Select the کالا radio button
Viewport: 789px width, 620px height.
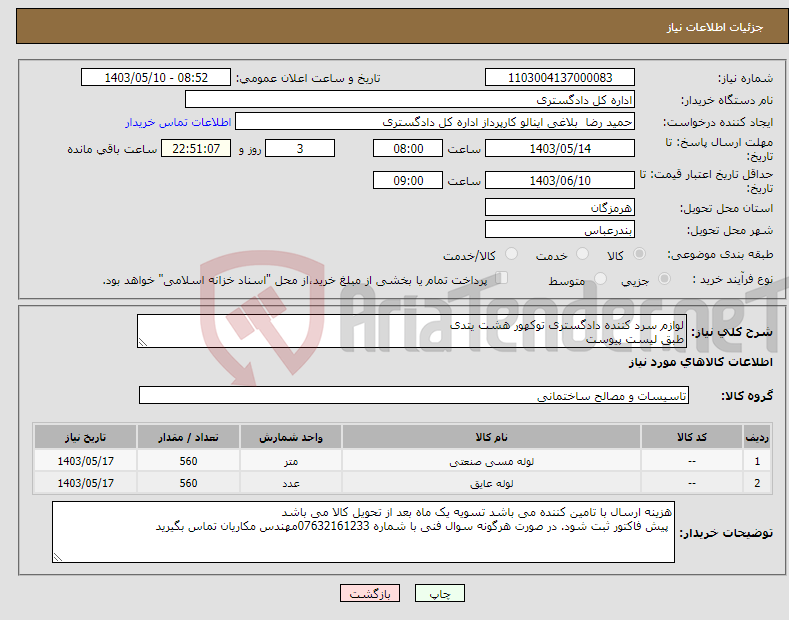639,254
